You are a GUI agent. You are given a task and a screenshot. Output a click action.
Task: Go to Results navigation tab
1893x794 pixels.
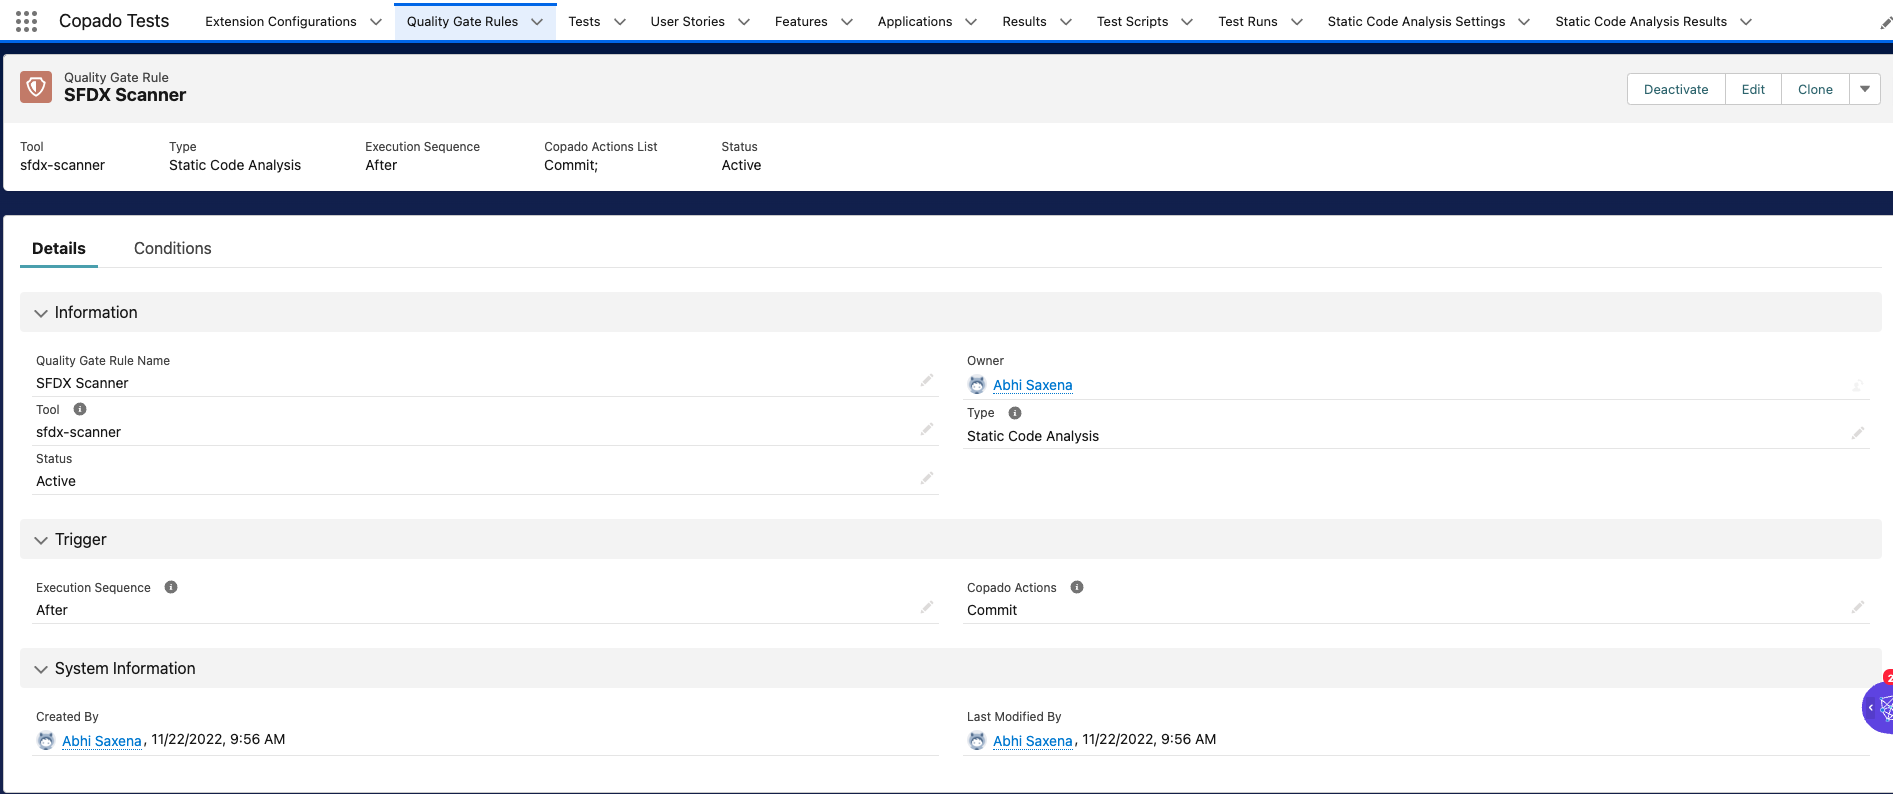point(1025,22)
